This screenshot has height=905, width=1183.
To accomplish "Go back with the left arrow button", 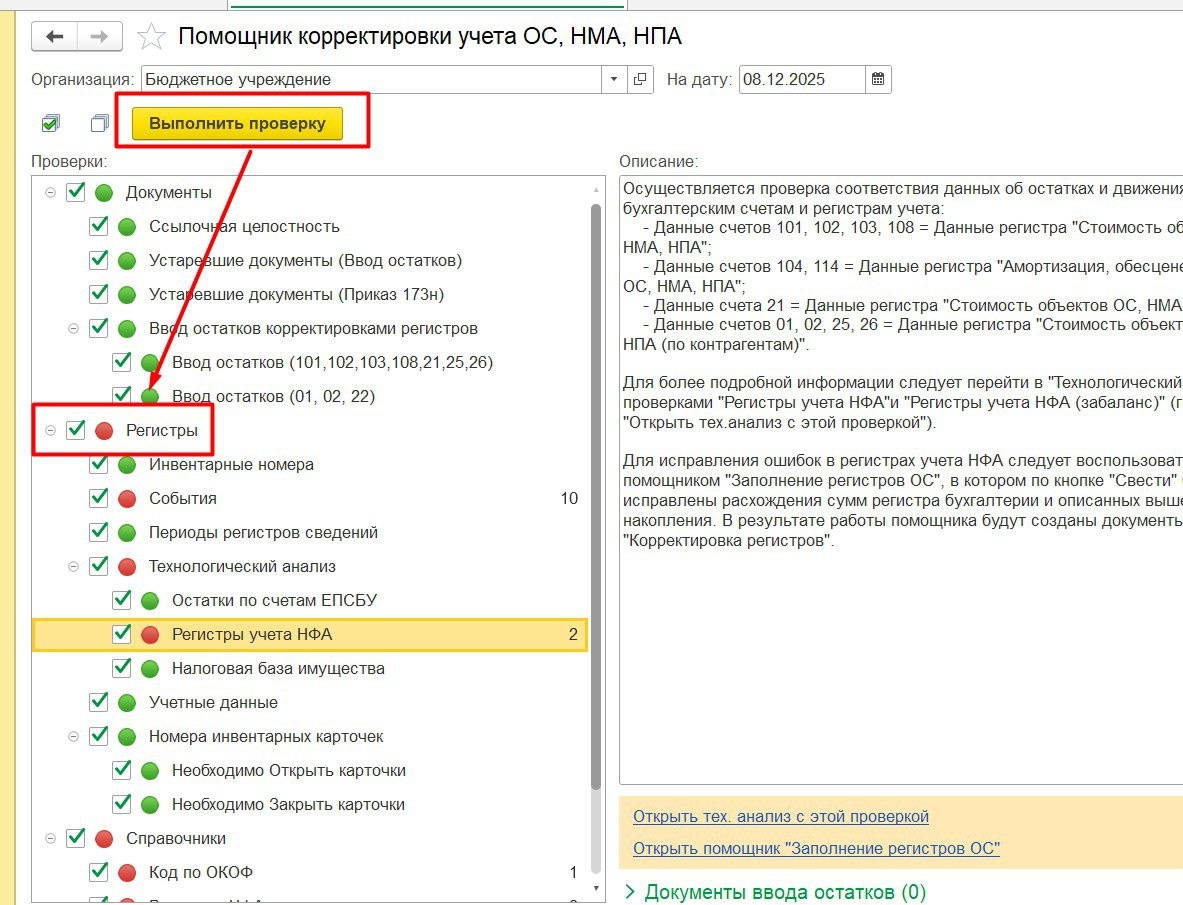I will pos(54,36).
